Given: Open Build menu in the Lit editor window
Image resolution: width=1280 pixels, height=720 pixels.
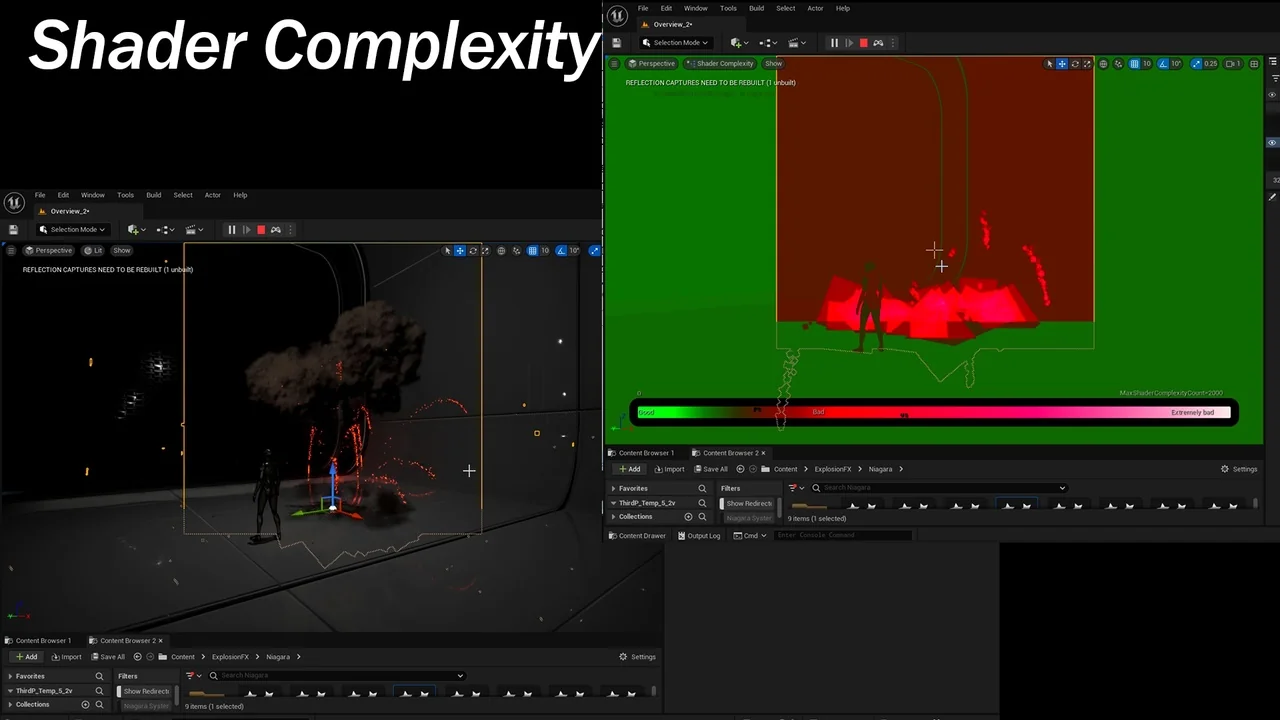Looking at the screenshot, I should tap(153, 195).
